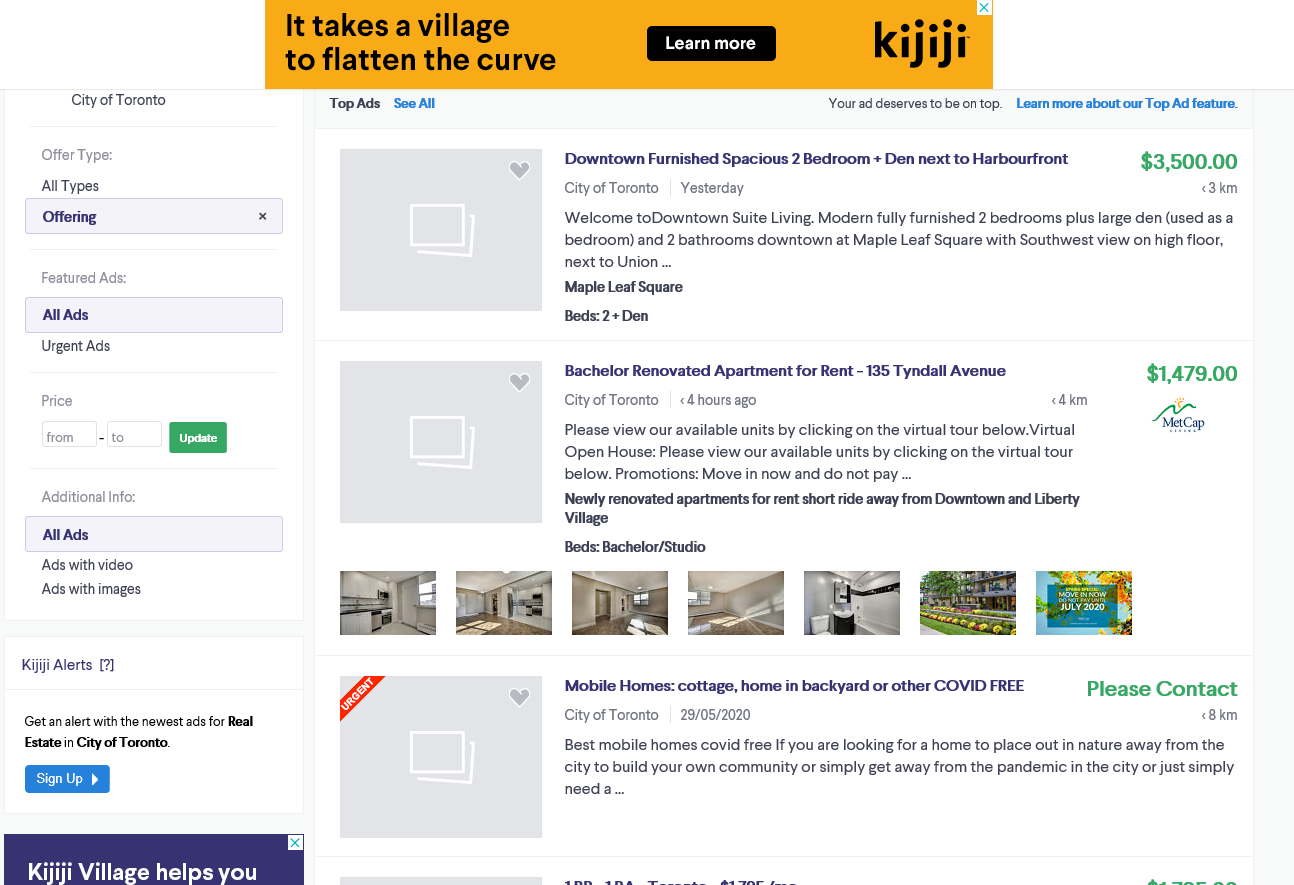The height and width of the screenshot is (885, 1294).
Task: Select All Ads under Additional Info
Action: (x=154, y=534)
